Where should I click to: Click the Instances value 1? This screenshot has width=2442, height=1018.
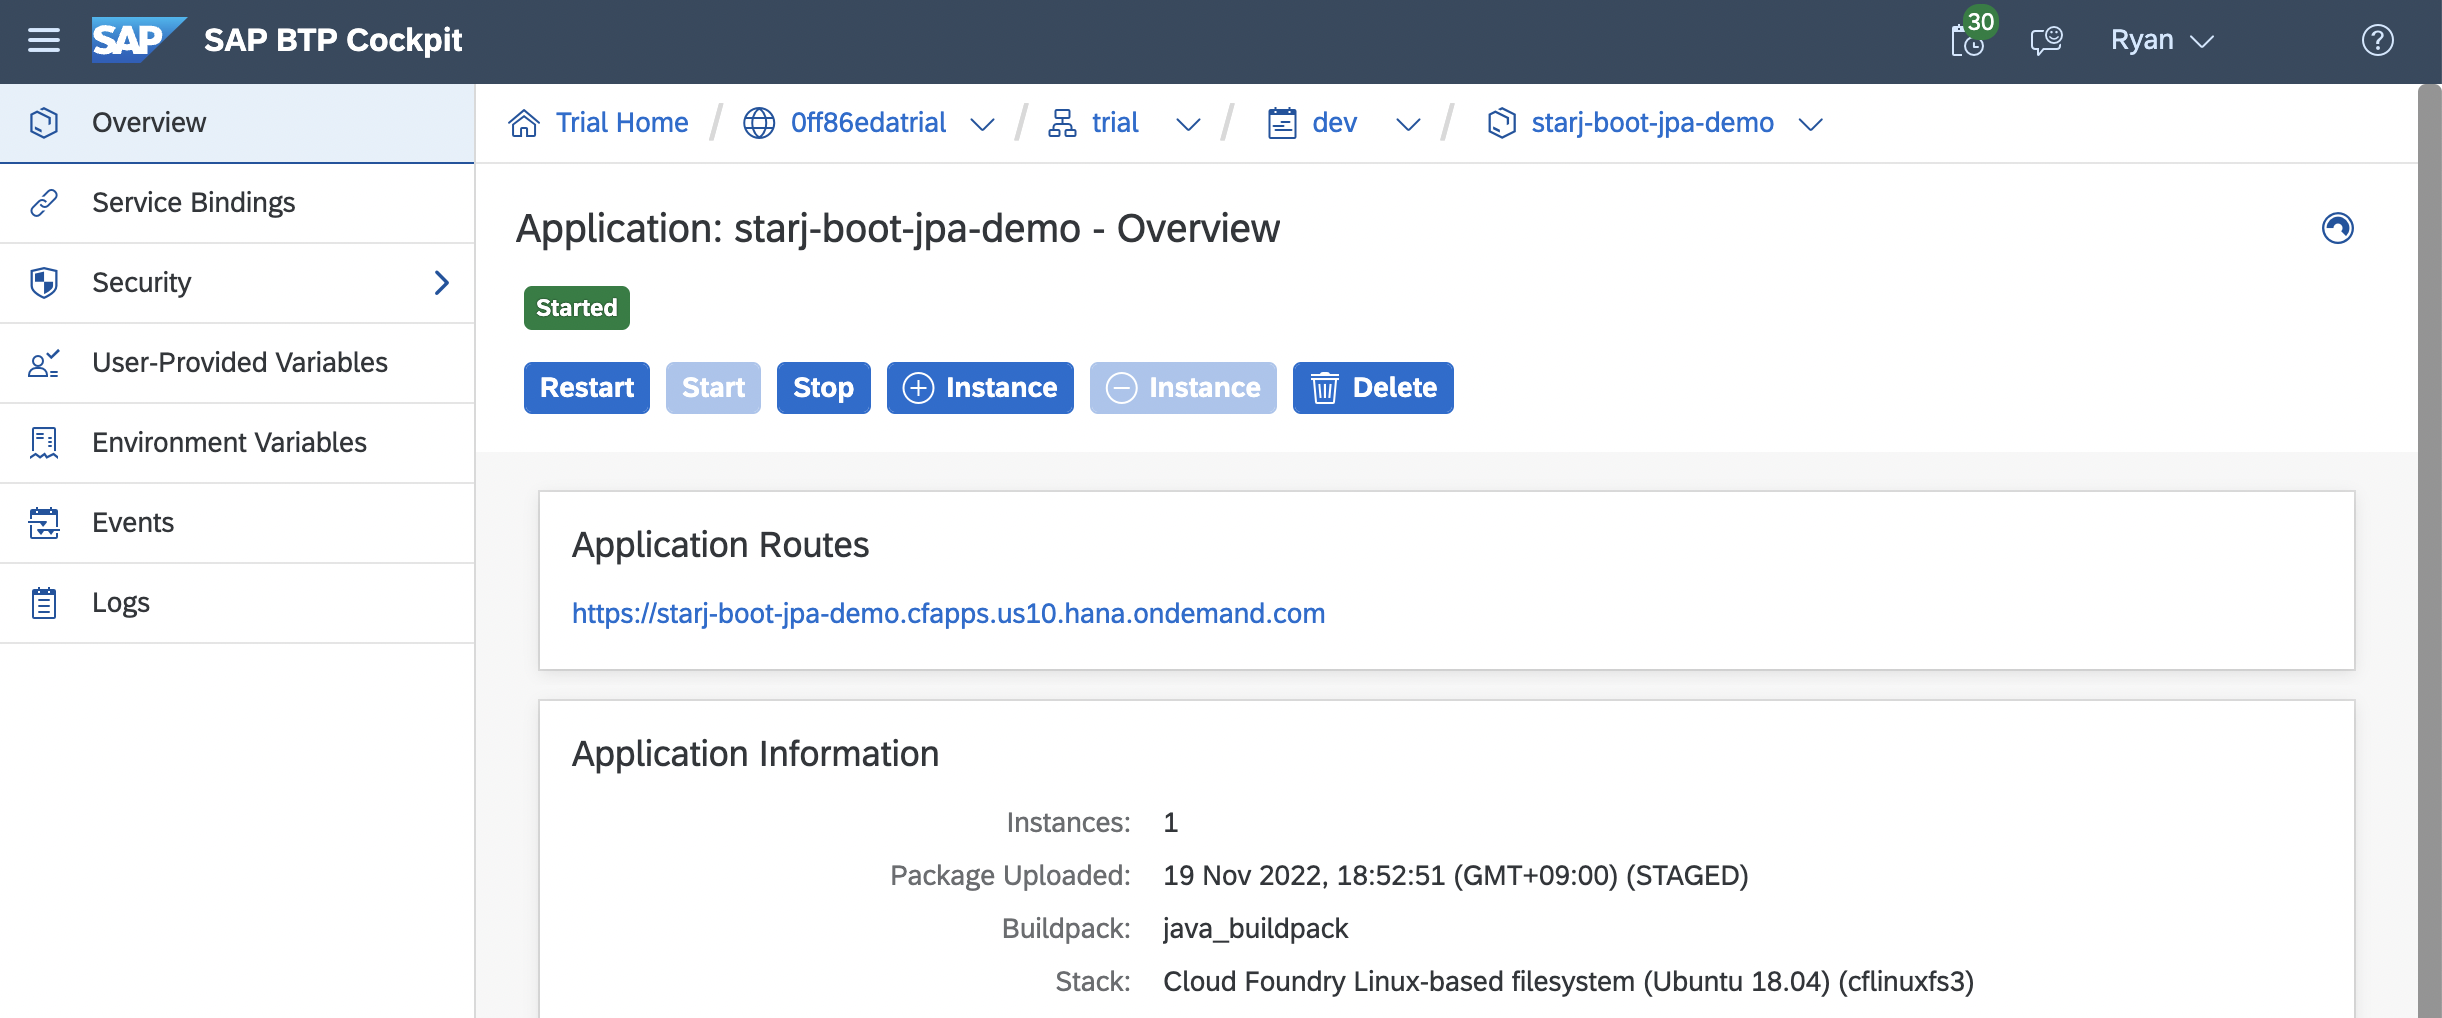1171,823
